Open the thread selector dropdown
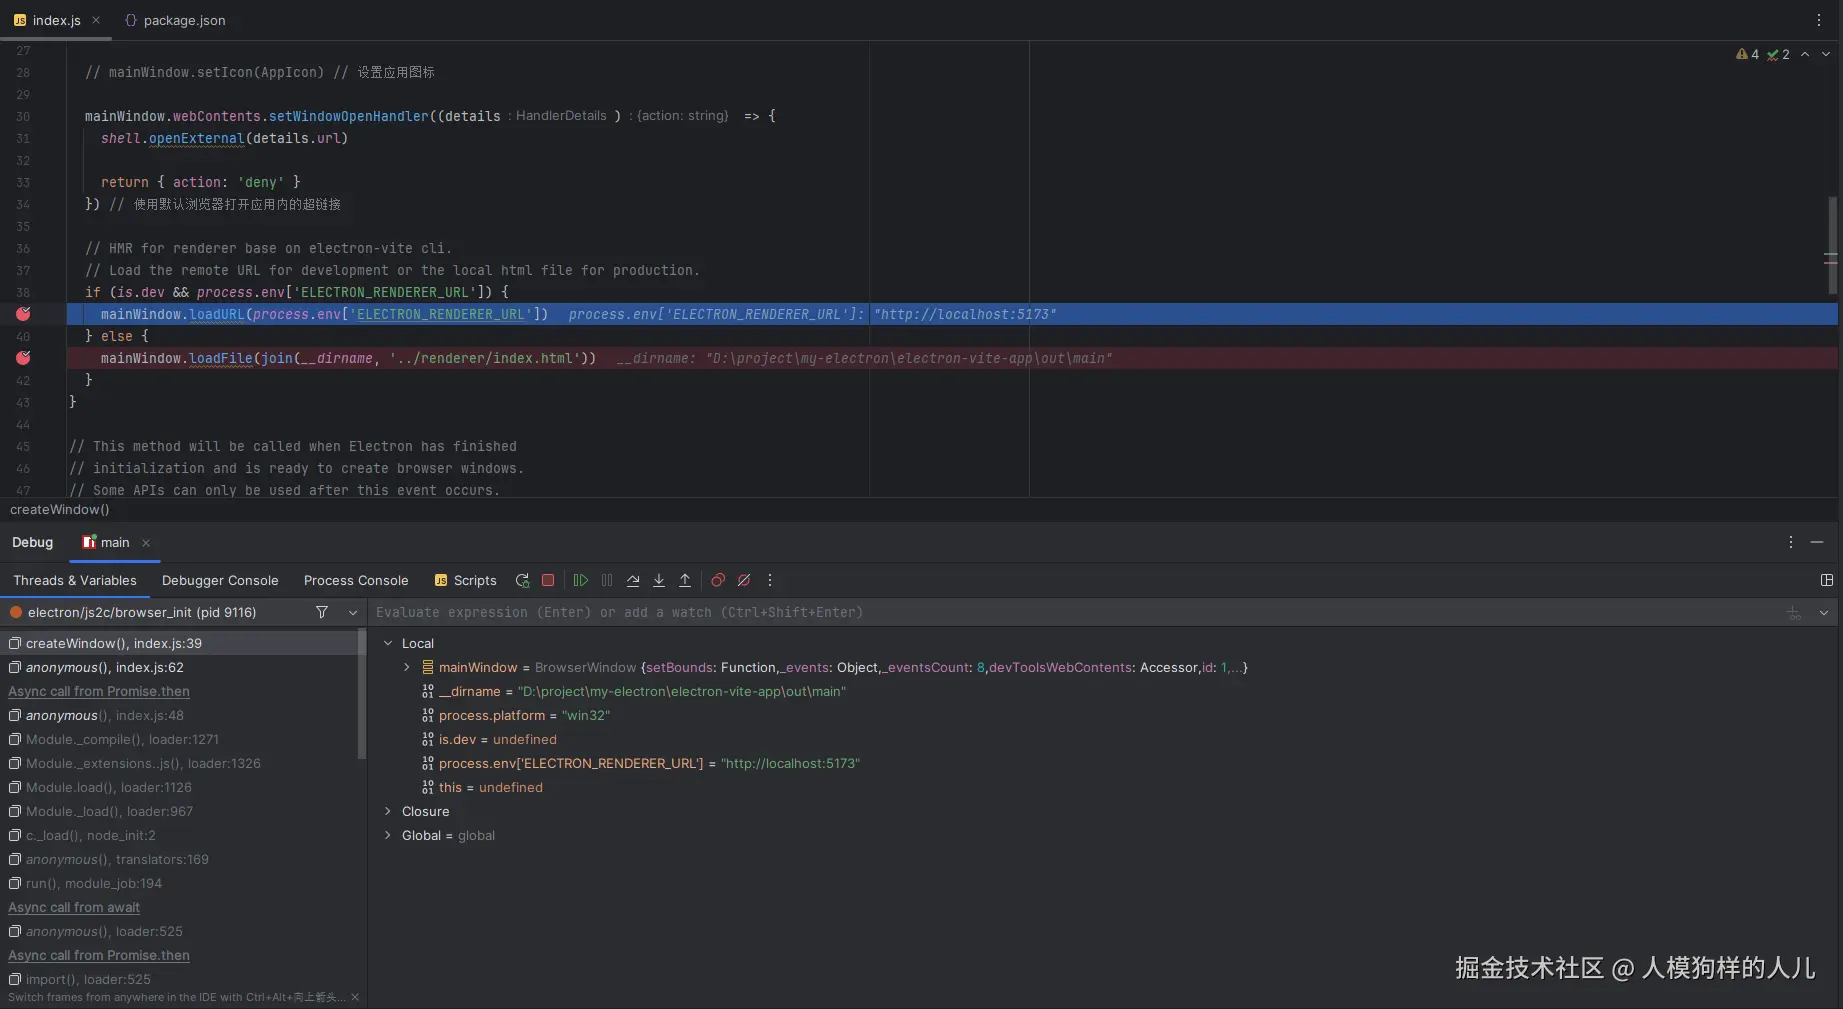 click(353, 612)
